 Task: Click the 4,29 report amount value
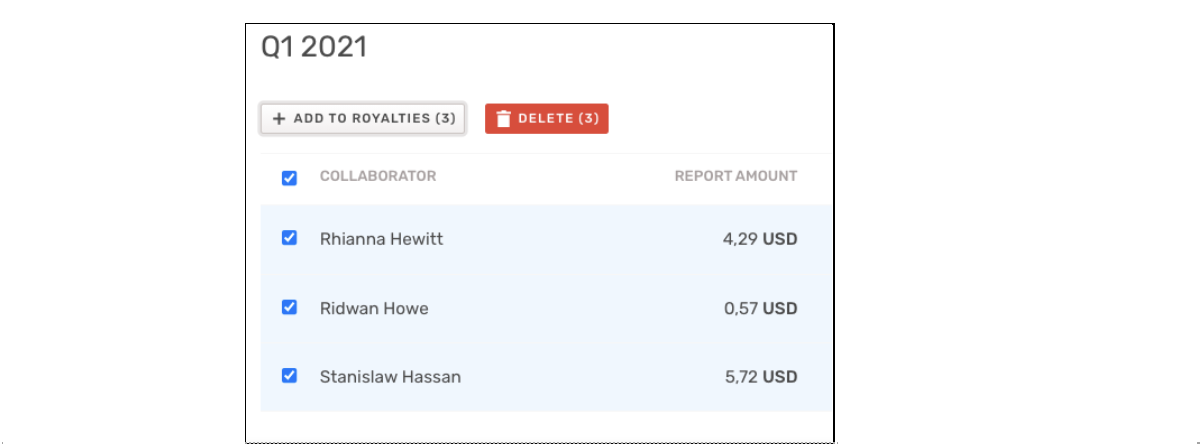(x=740, y=239)
